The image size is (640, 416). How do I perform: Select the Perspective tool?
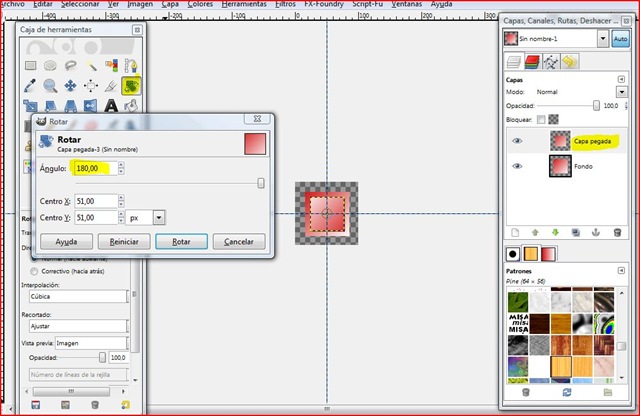pyautogui.click(x=71, y=106)
